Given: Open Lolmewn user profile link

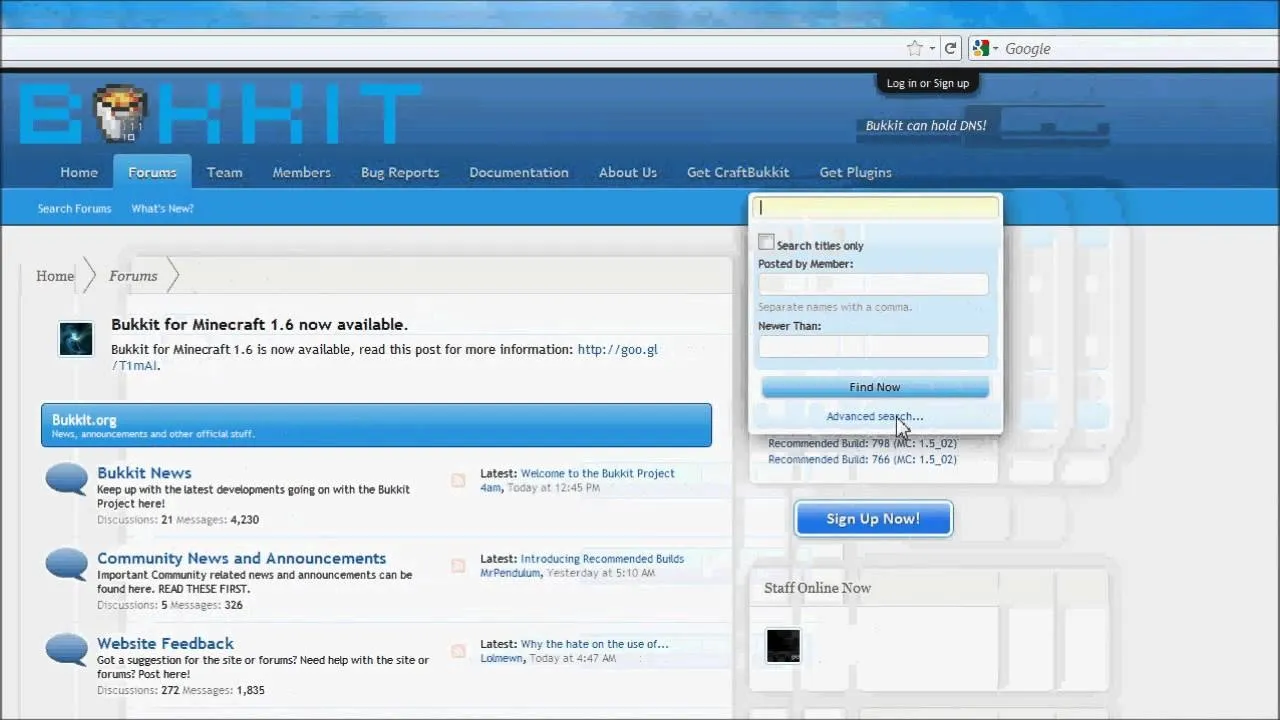Looking at the screenshot, I should point(501,658).
